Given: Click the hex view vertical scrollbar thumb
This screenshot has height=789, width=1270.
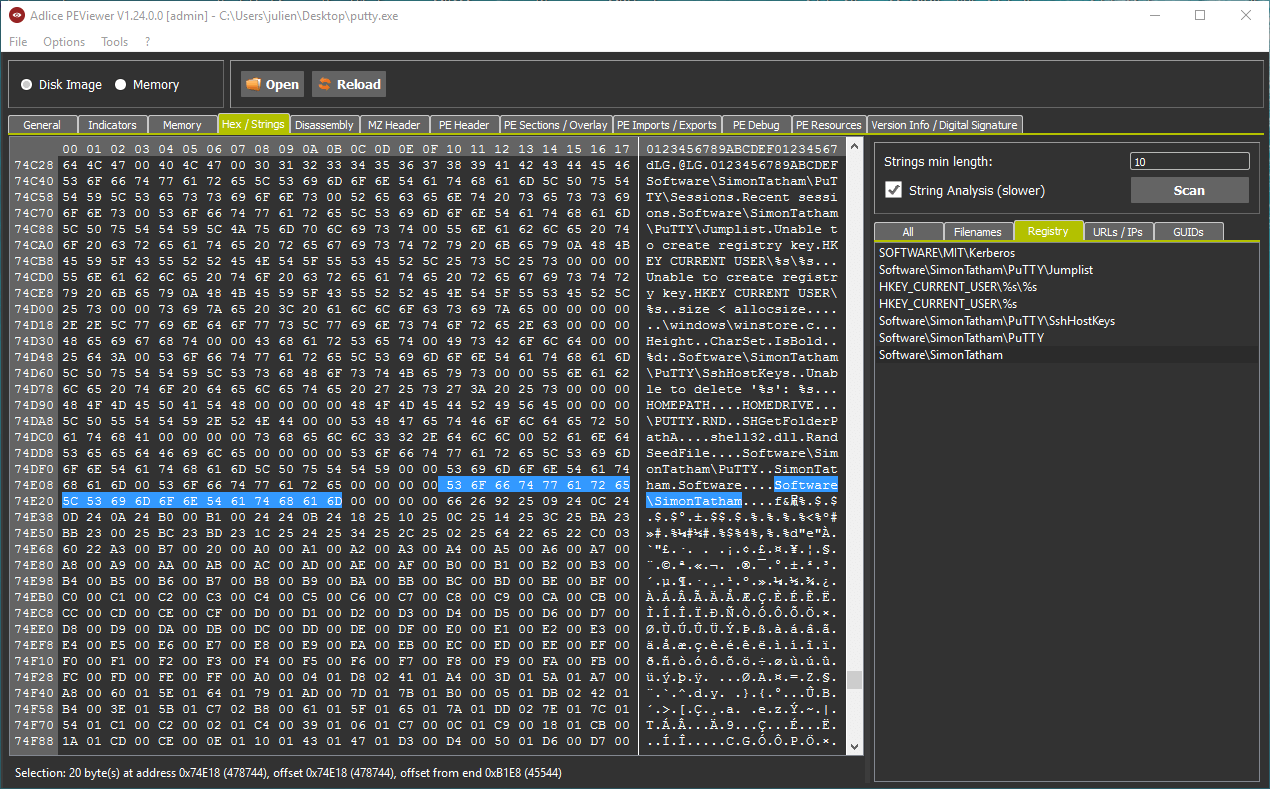Looking at the screenshot, I should click(854, 680).
